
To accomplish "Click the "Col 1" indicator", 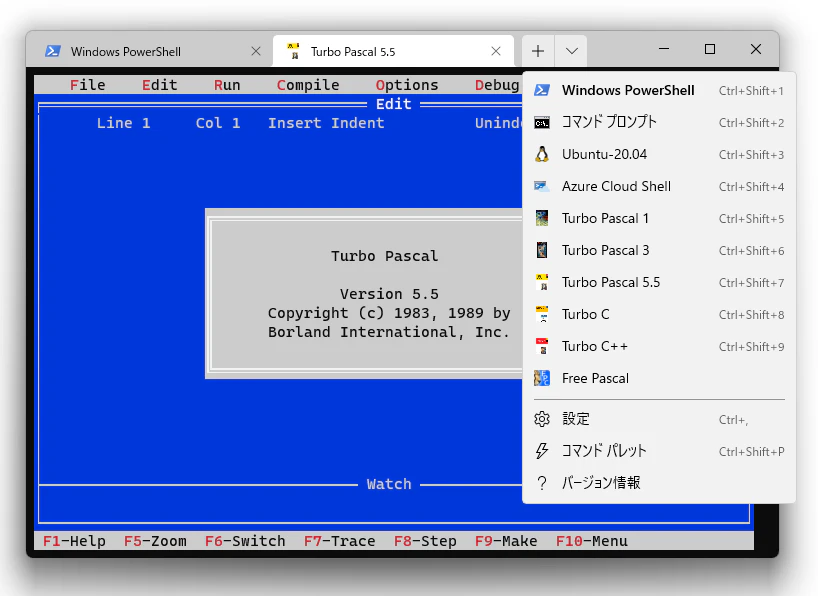I will click(218, 123).
